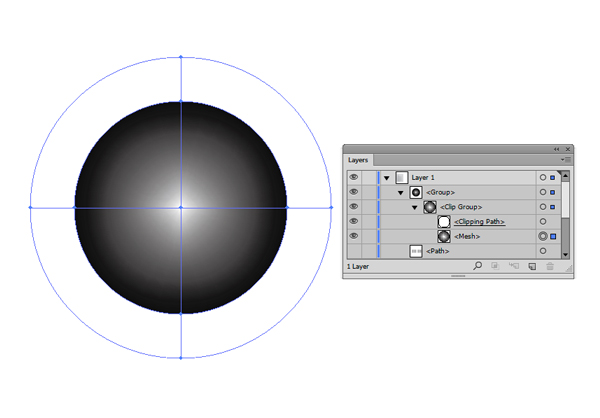Click the <Clipping Path> thumbnail

click(444, 221)
